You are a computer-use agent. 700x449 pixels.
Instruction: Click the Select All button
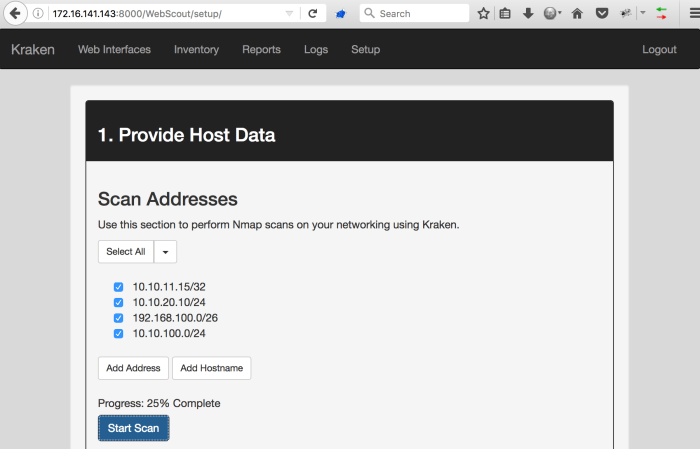coord(126,252)
